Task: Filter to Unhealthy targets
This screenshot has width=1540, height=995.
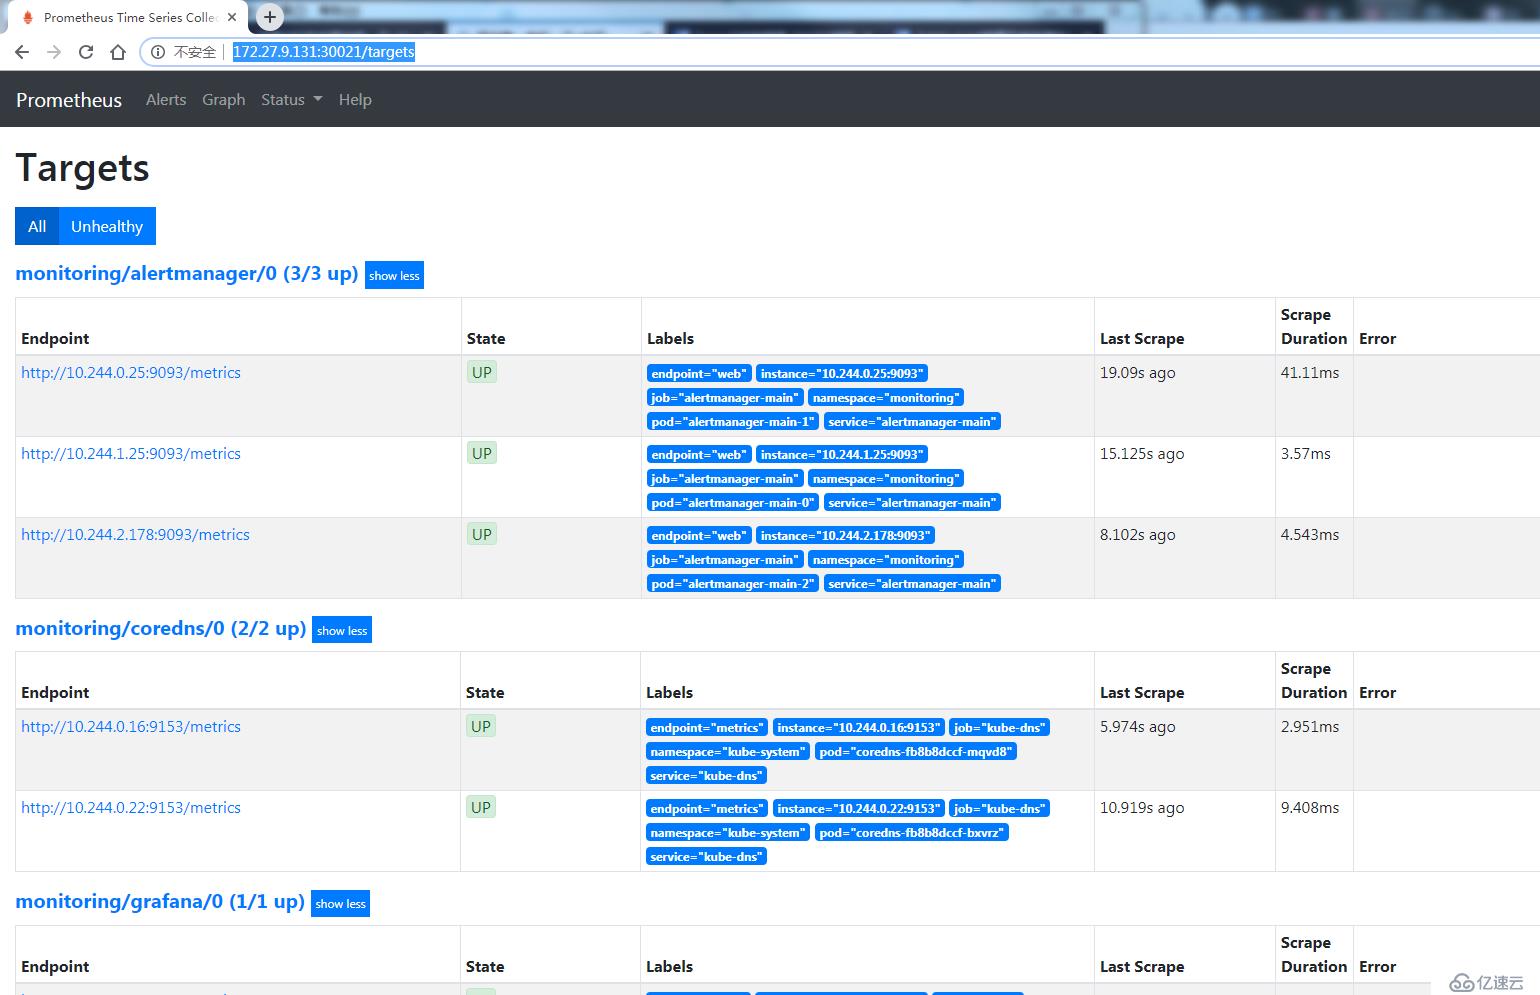Action: tap(107, 226)
